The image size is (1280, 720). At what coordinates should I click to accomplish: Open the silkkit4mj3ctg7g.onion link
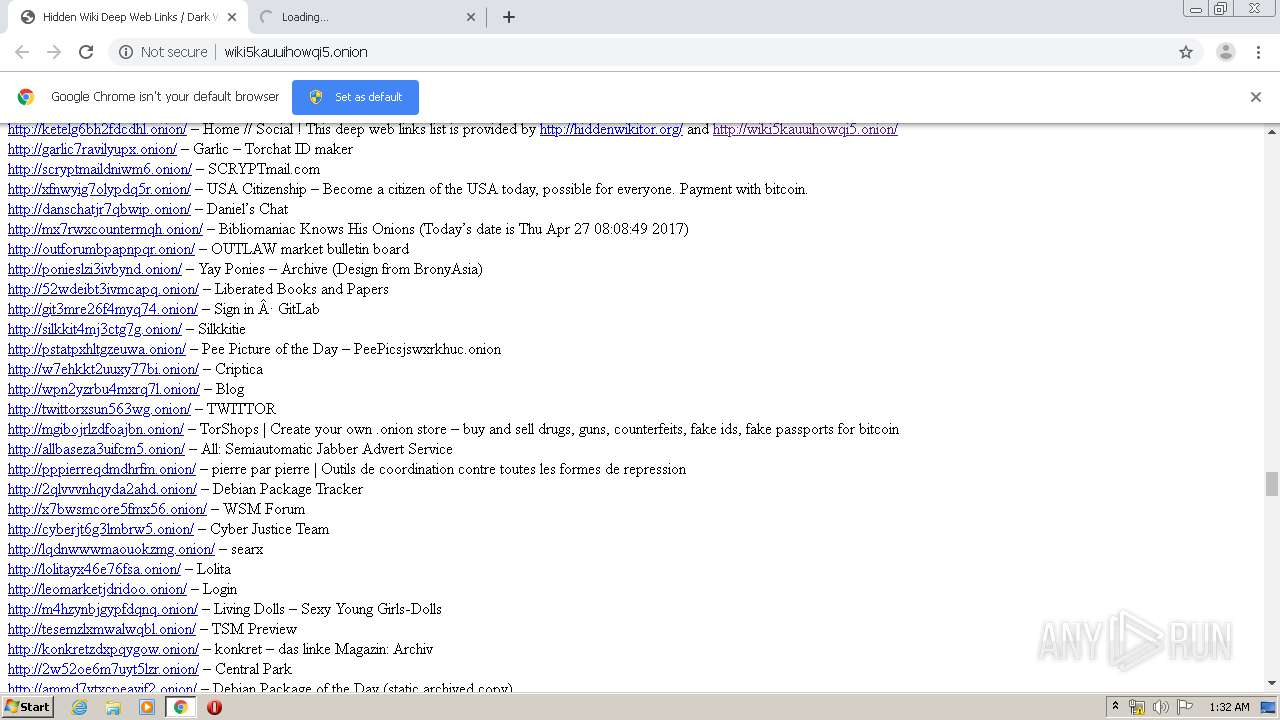[x=95, y=329]
